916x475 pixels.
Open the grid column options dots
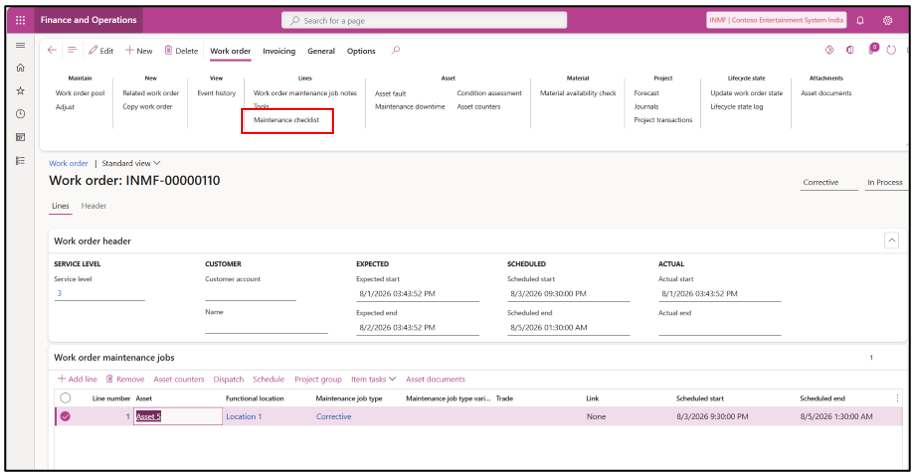(897, 398)
